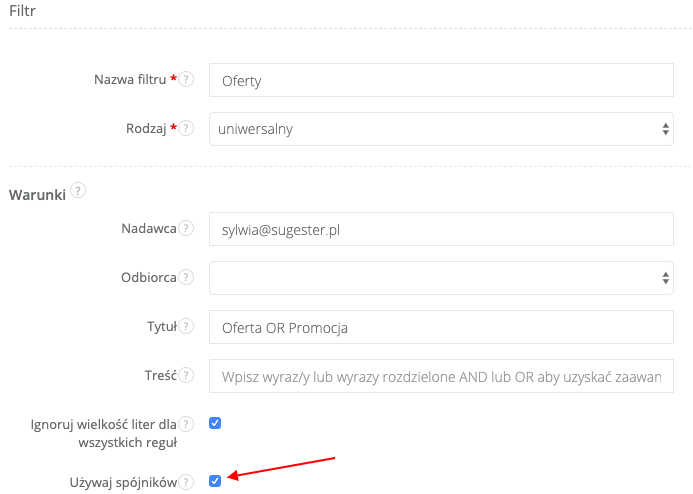Open help icon beside Używaj spójników
The image size is (693, 494).
click(x=186, y=483)
